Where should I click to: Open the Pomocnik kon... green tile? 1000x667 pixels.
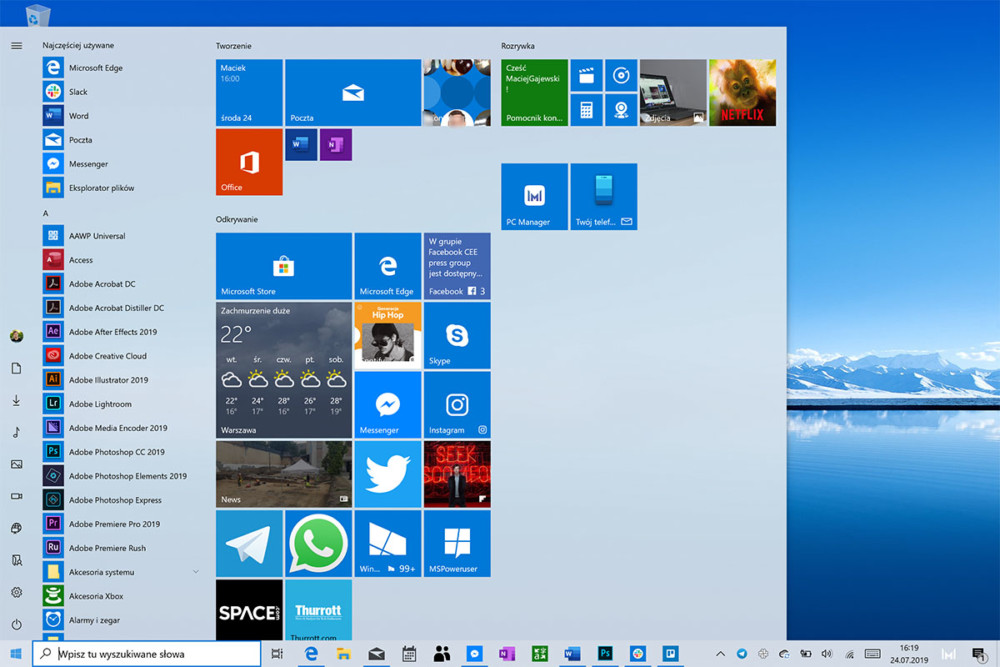[534, 92]
